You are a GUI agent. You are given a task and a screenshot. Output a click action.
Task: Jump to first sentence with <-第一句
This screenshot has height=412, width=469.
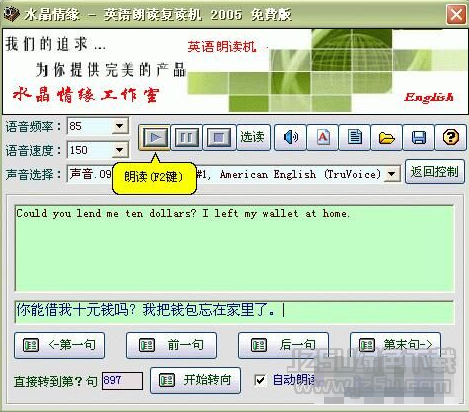[x=59, y=345]
